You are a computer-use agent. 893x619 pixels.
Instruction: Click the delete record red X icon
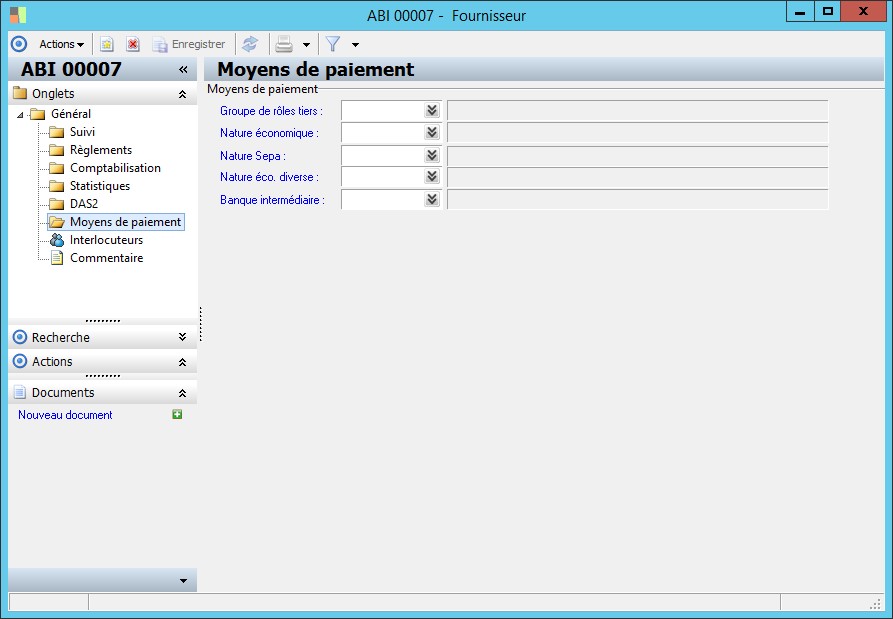pos(133,44)
